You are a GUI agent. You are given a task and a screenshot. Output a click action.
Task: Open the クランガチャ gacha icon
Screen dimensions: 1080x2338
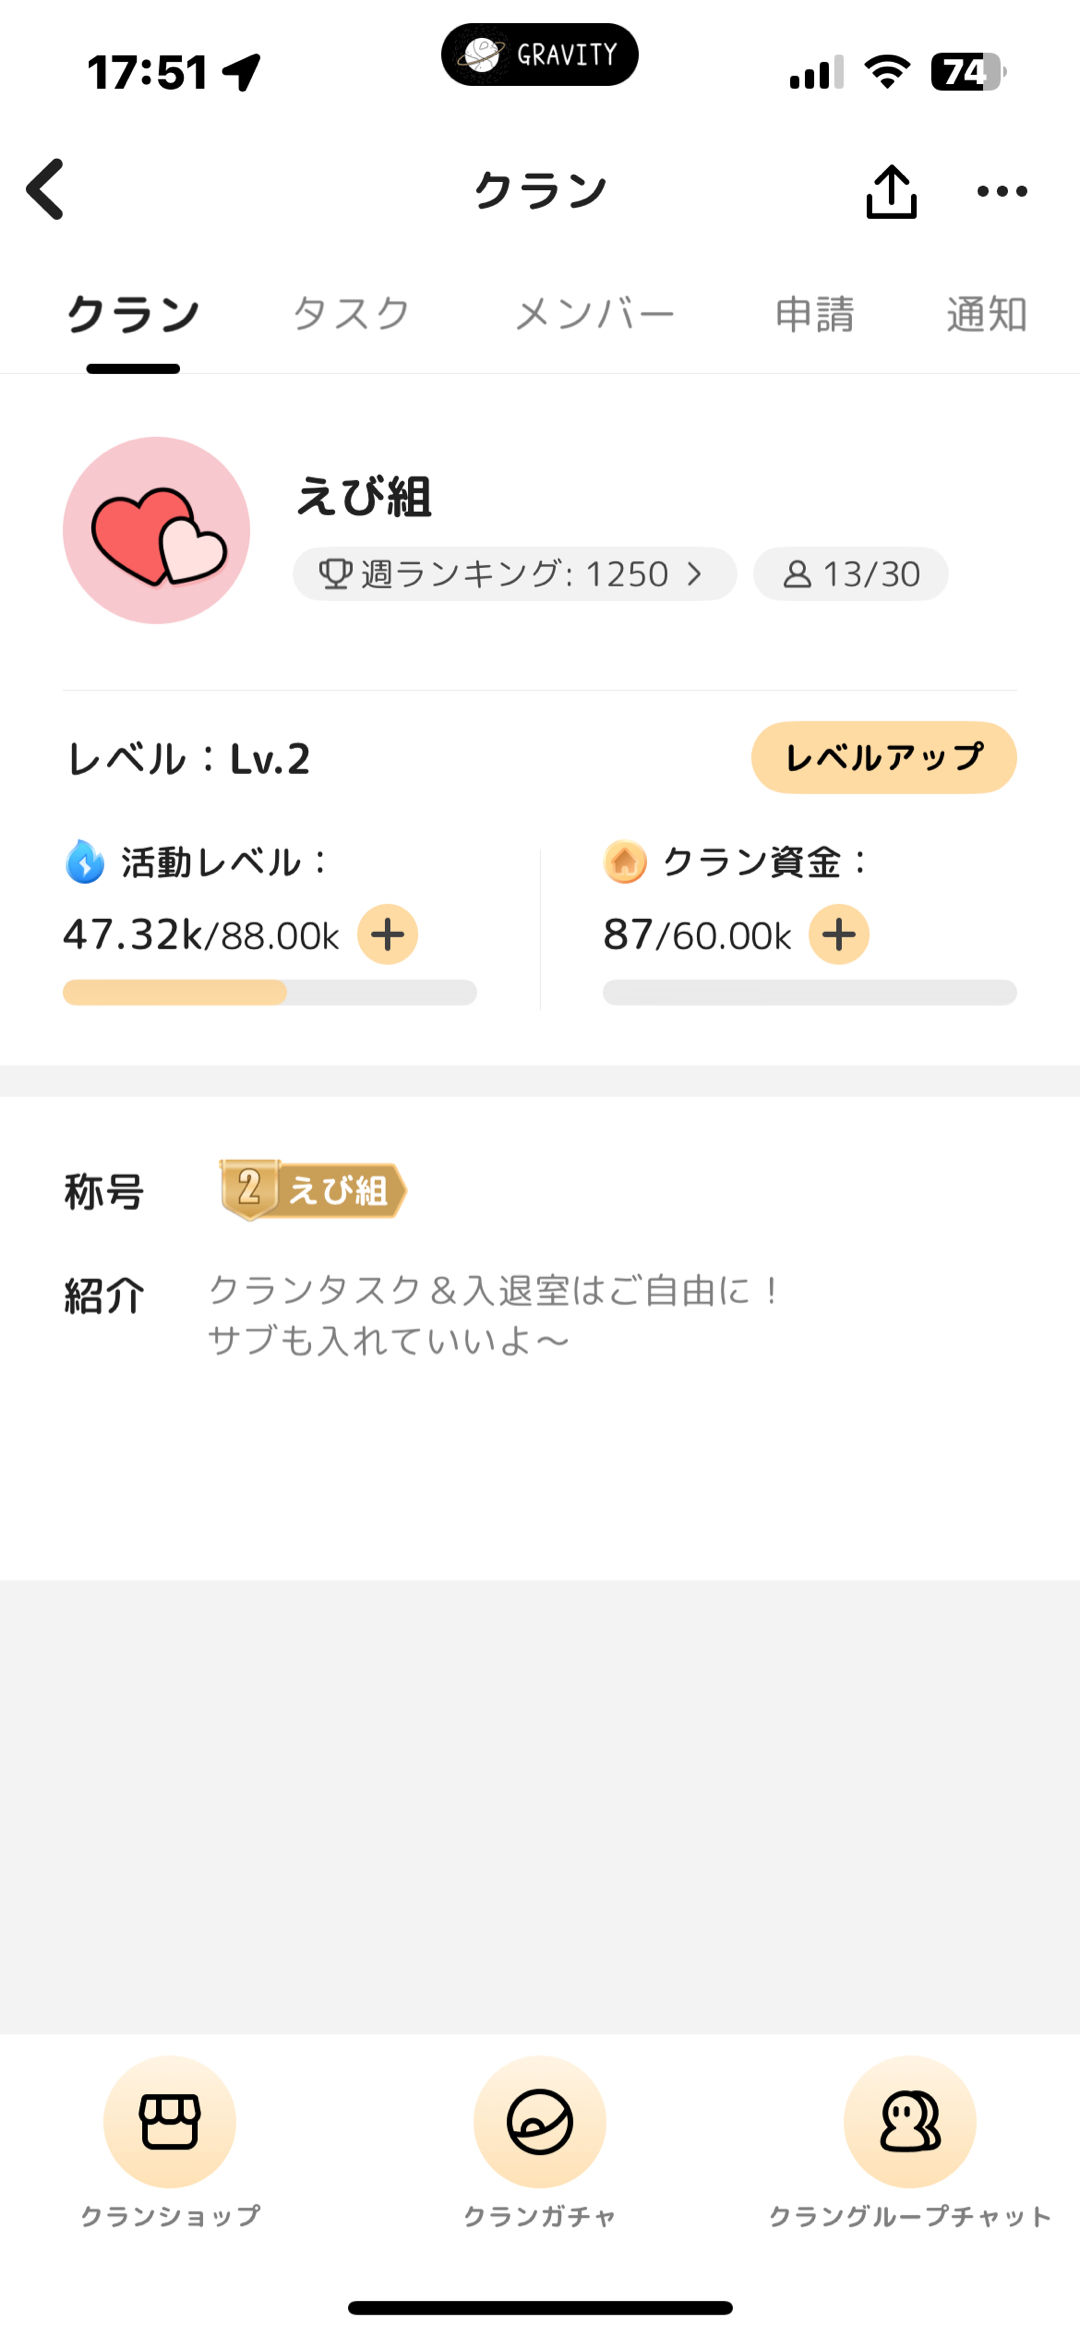pos(540,2121)
